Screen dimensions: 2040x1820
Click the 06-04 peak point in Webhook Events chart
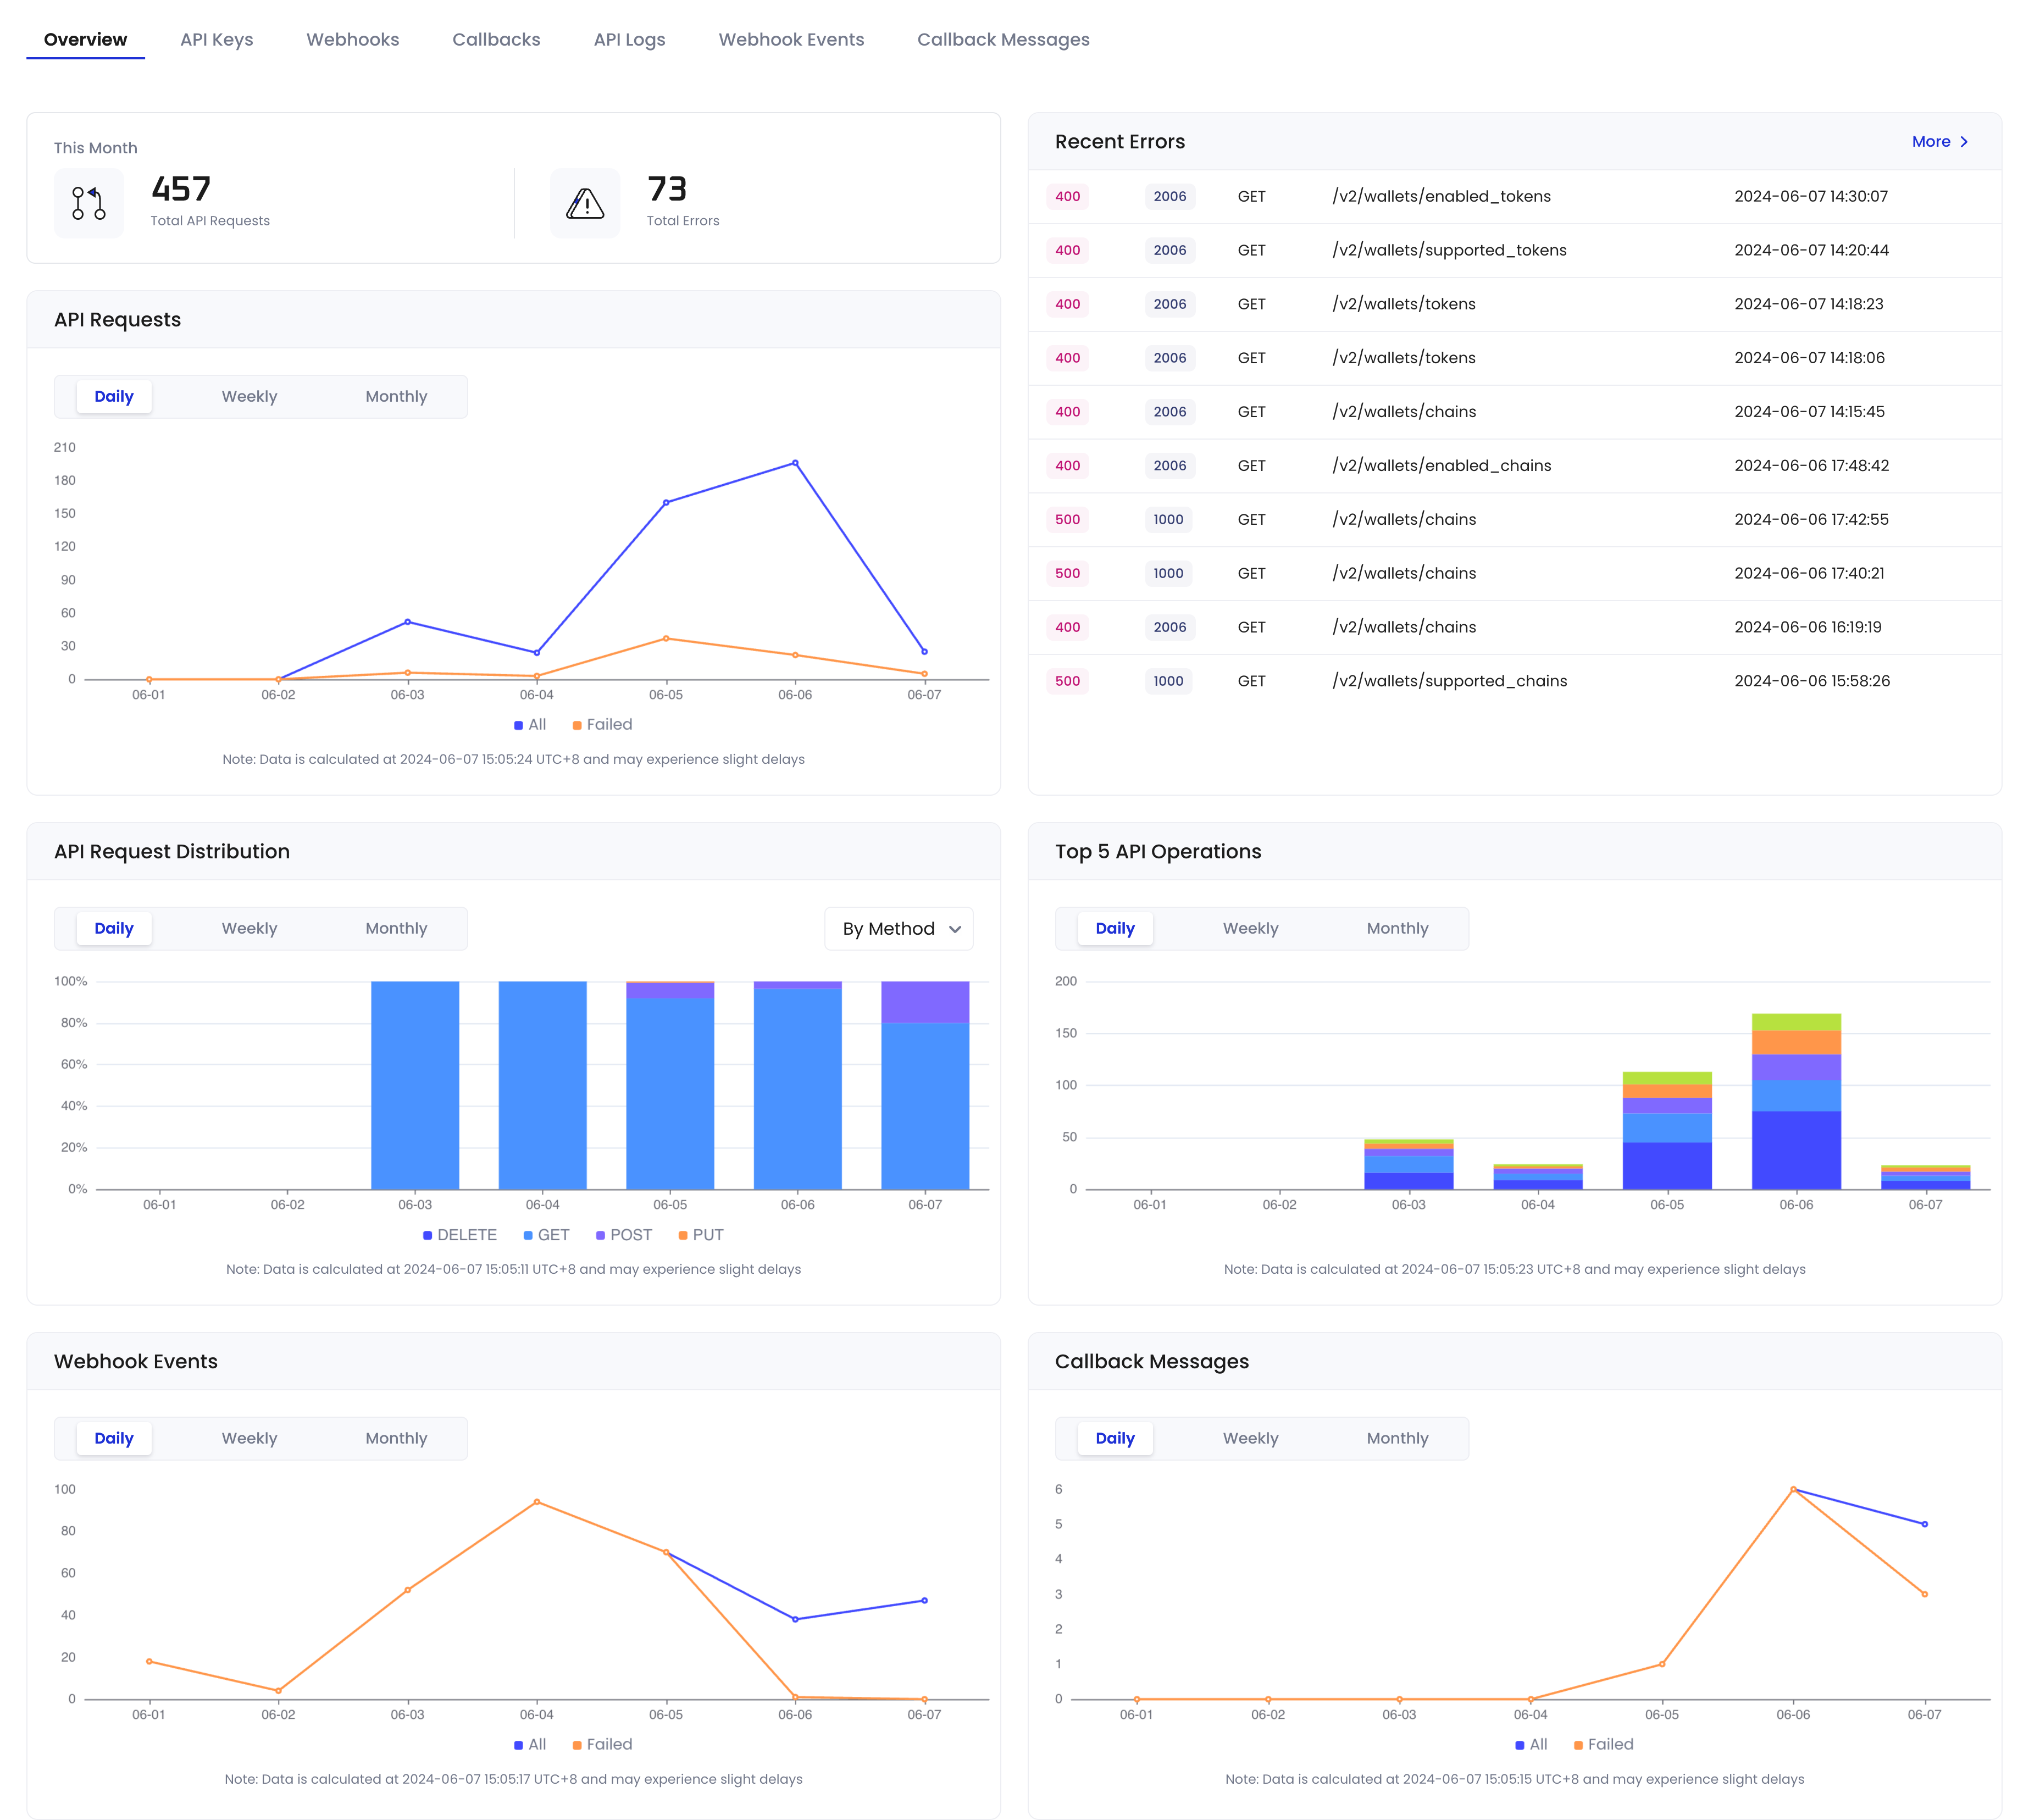click(537, 1502)
